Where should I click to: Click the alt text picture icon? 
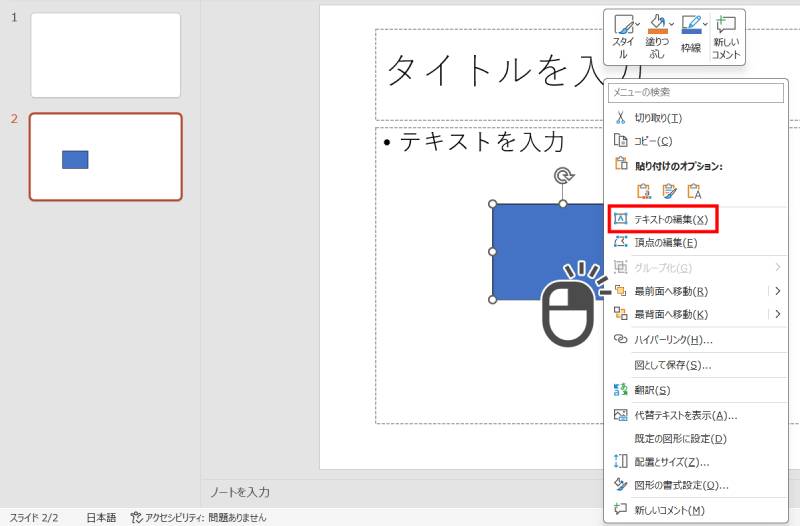(620, 415)
